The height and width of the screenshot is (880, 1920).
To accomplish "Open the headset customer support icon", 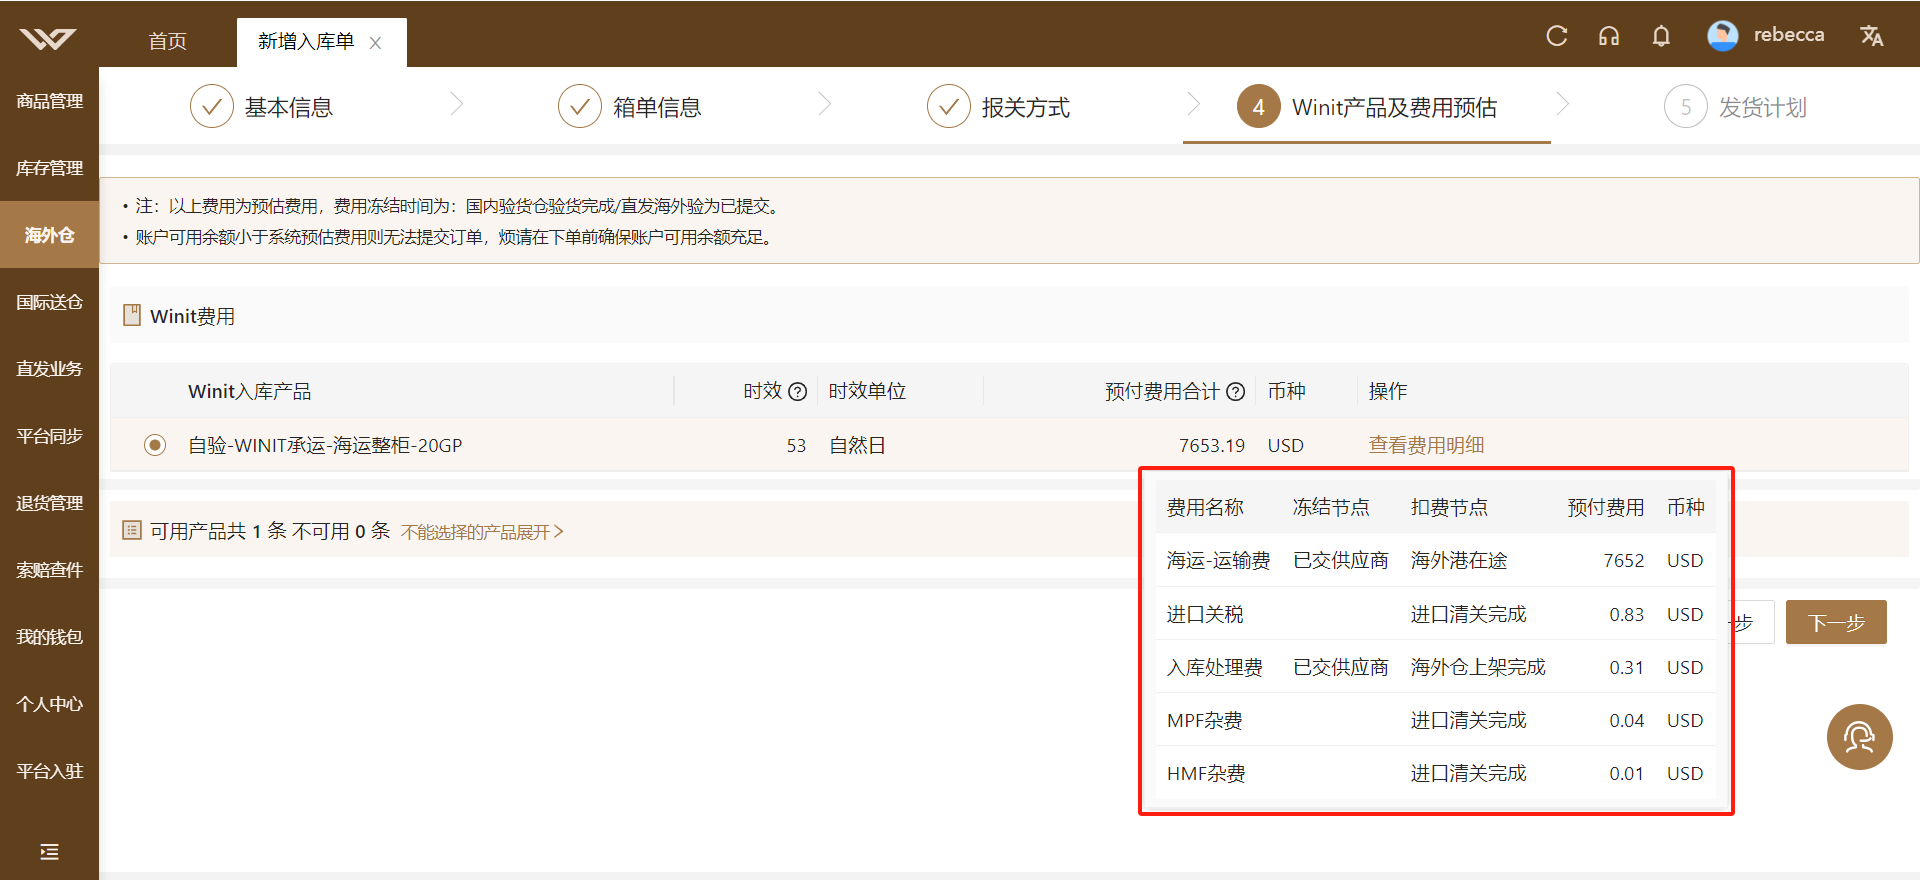I will [1608, 36].
